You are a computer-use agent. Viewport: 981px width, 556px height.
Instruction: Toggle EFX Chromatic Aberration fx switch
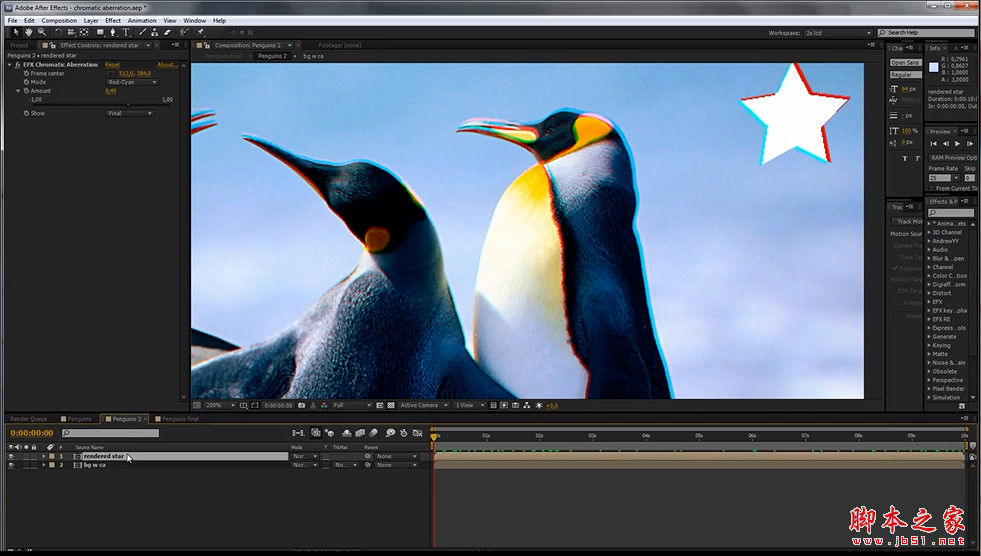[18, 64]
